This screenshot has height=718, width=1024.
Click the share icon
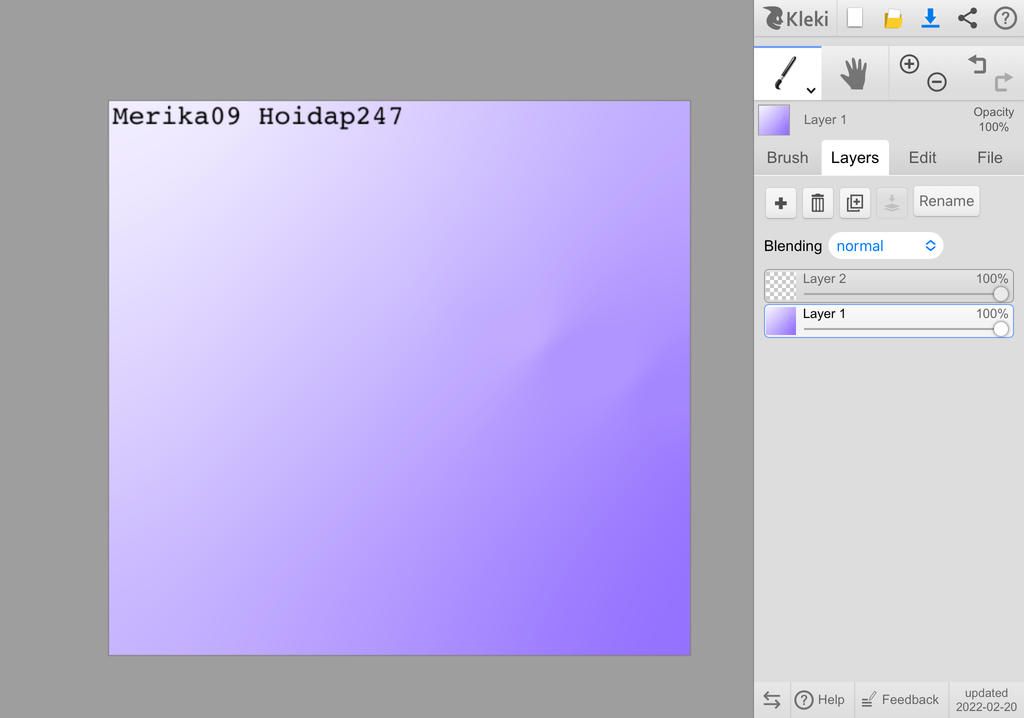pos(967,18)
